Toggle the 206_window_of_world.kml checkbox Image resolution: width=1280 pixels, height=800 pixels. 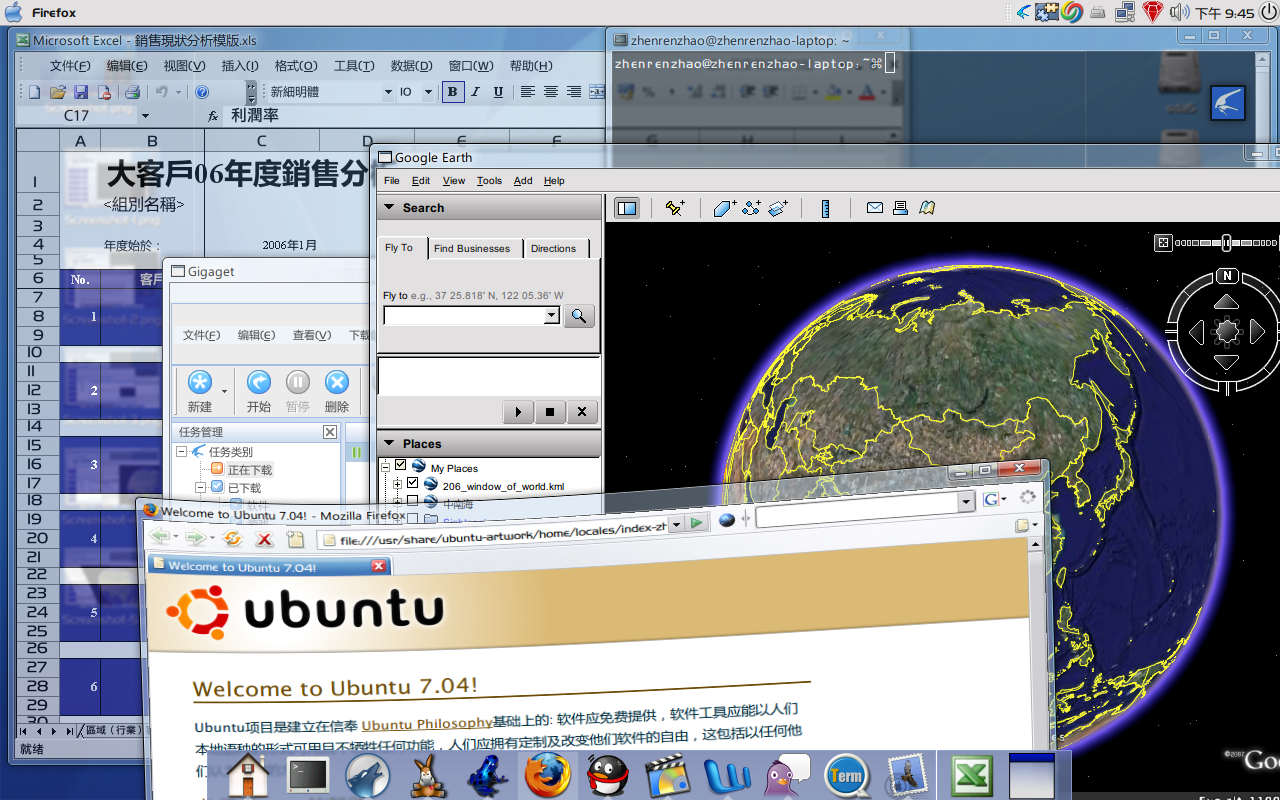pyautogui.click(x=412, y=483)
